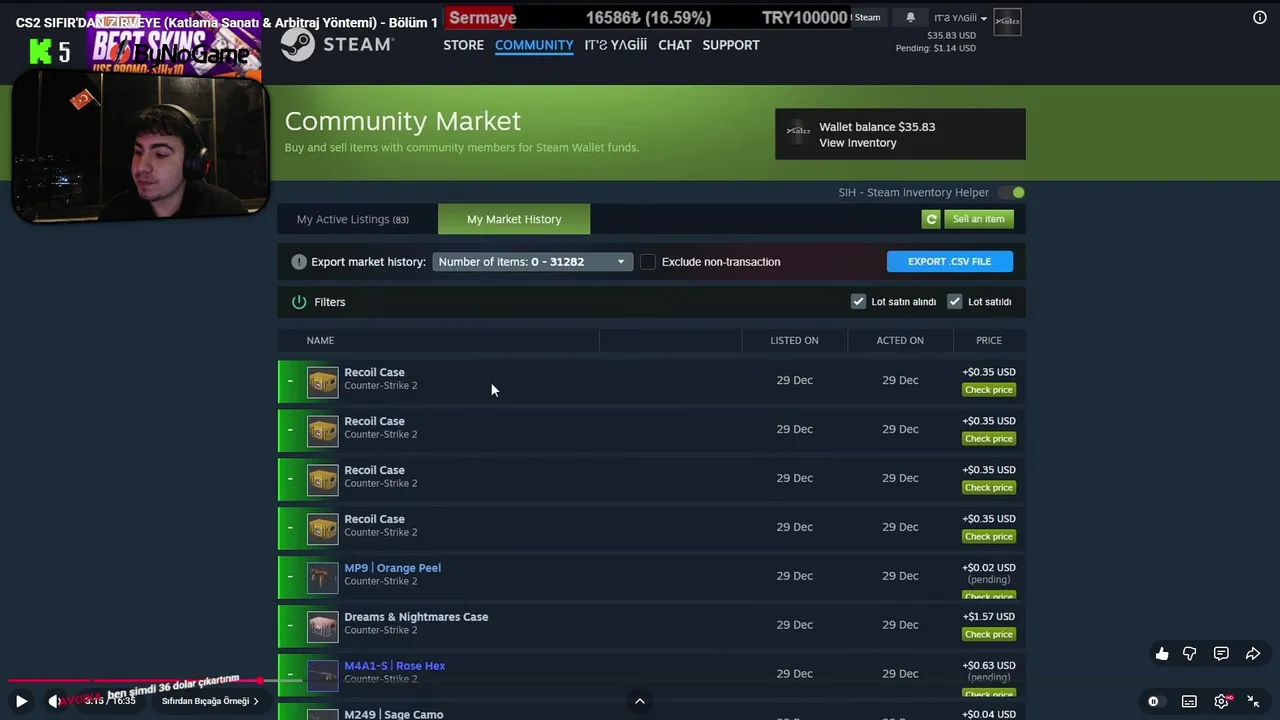Open the video info circle icon
This screenshot has width=1280, height=720.
(x=1260, y=17)
